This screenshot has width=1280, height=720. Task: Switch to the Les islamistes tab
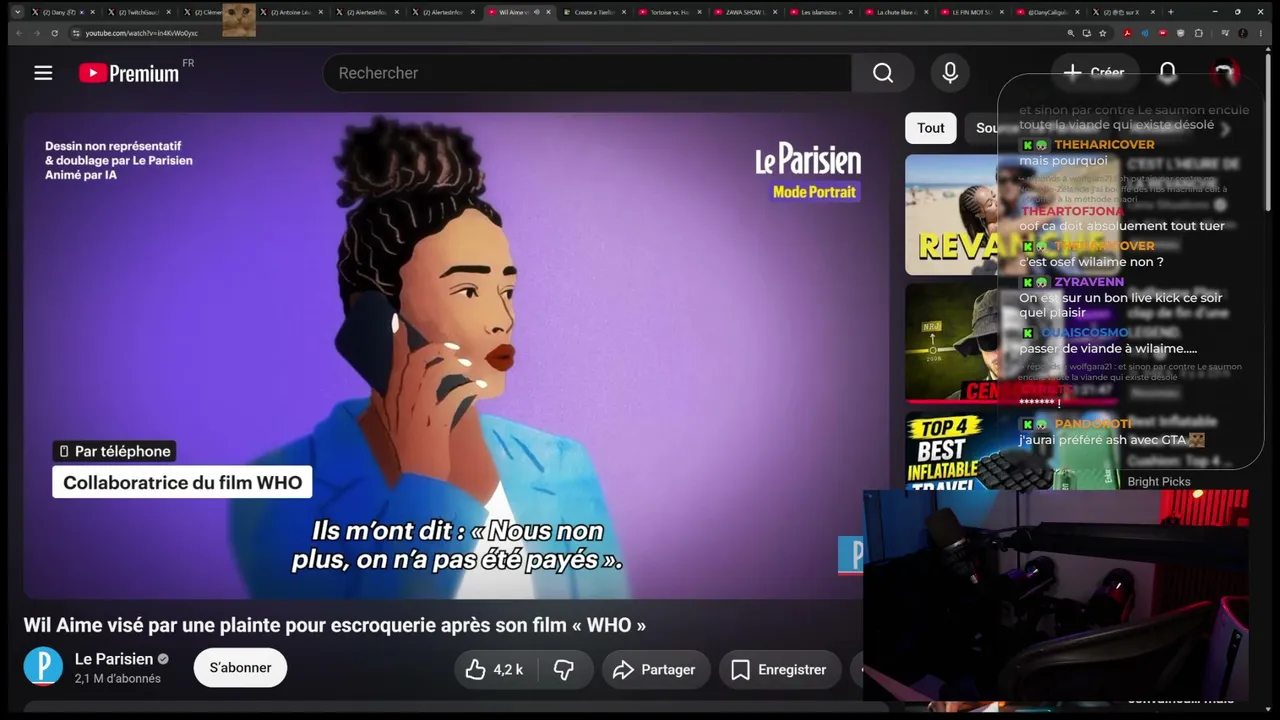pyautogui.click(x=822, y=12)
